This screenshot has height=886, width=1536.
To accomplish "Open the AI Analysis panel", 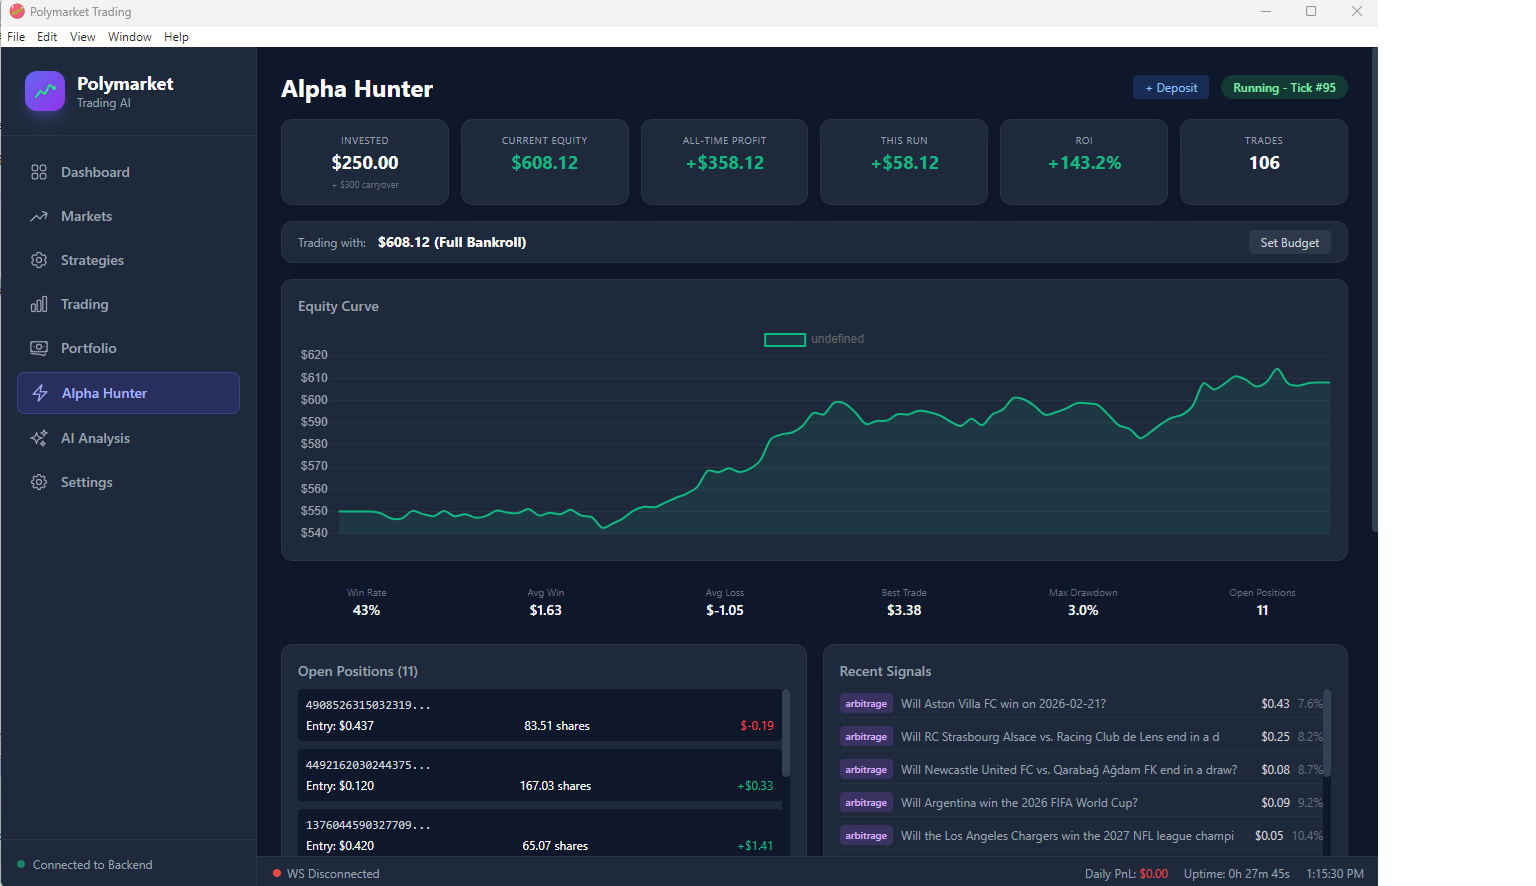I will [96, 438].
